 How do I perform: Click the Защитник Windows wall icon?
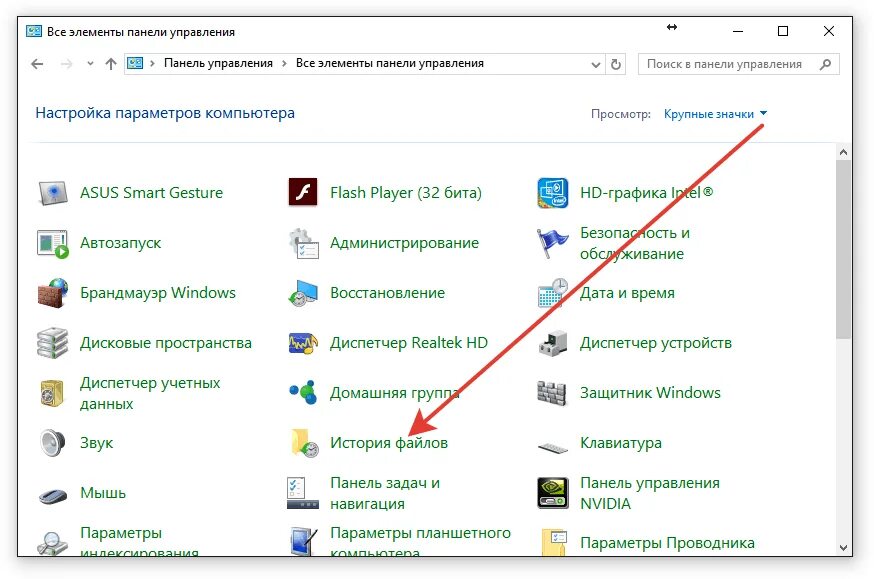point(552,393)
